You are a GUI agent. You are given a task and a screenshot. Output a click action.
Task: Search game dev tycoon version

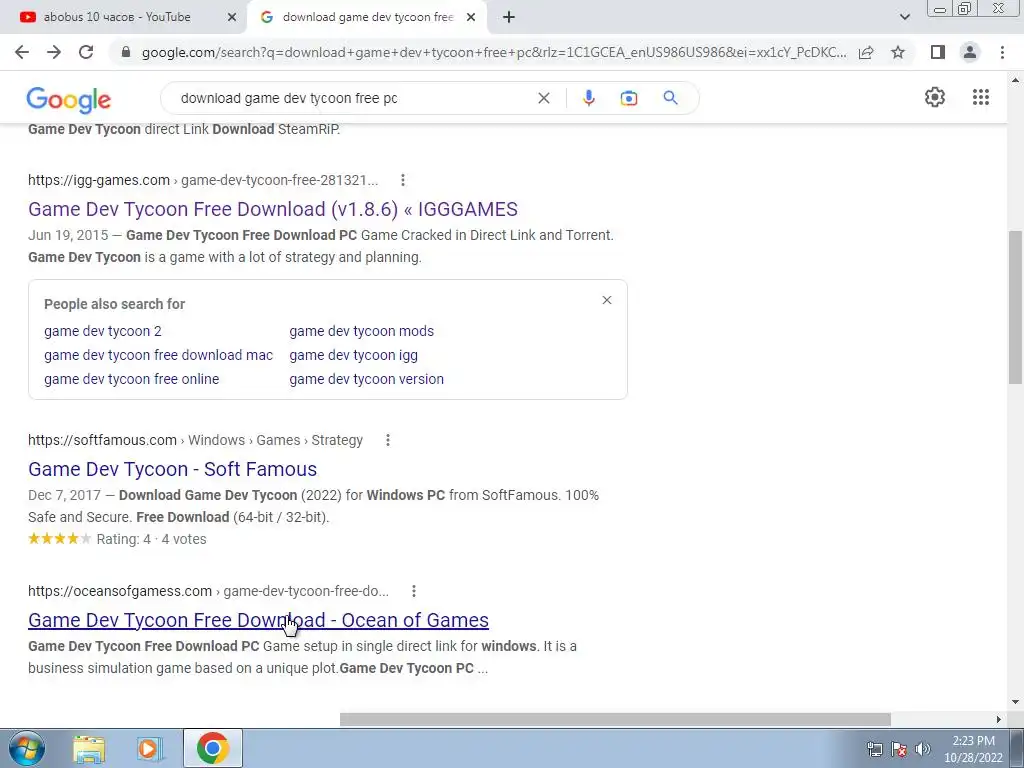366,379
